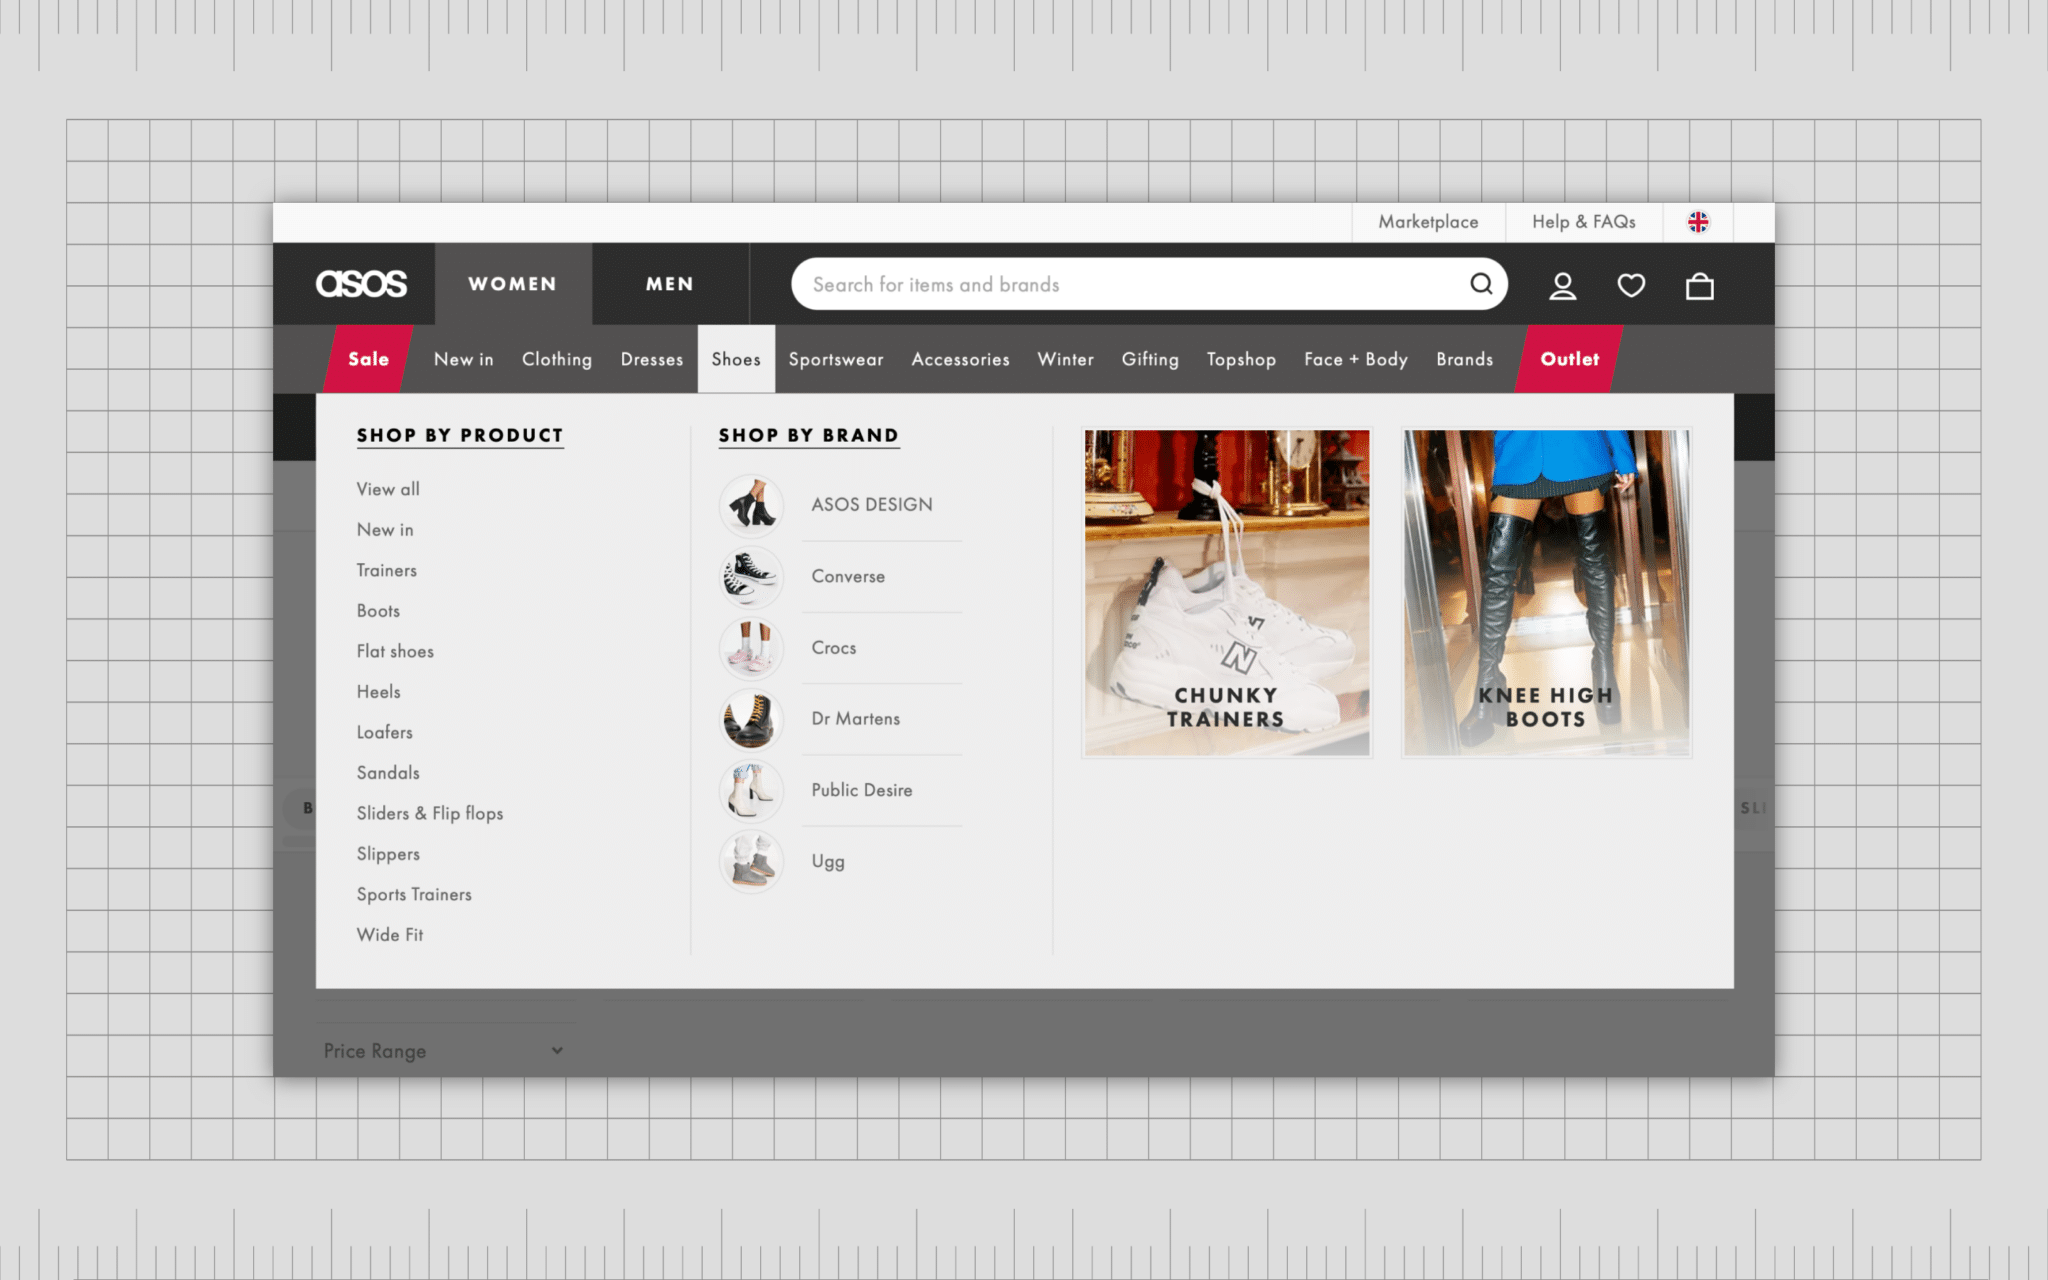Open the Sportswear menu

click(x=836, y=359)
